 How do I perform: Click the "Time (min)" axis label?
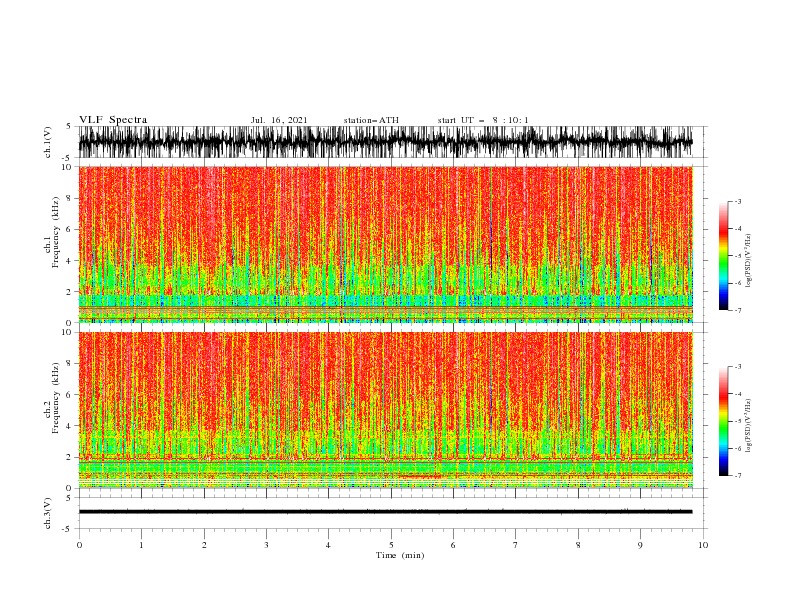pos(400,555)
